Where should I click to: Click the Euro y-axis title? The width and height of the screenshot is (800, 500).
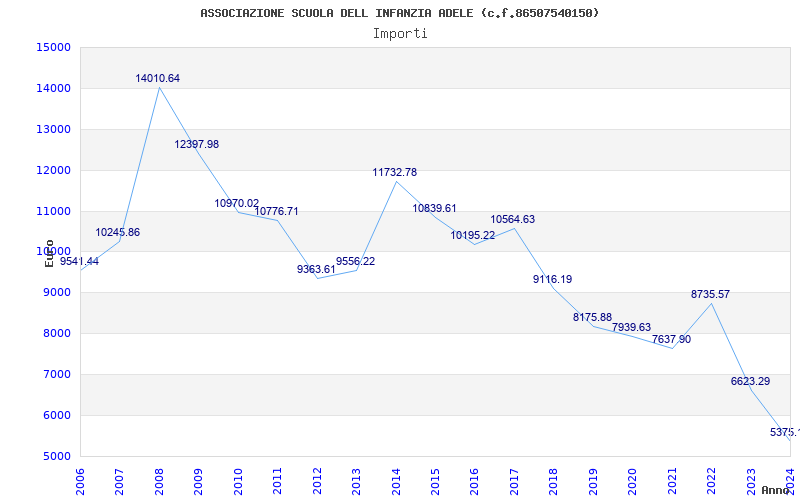(x=49, y=254)
